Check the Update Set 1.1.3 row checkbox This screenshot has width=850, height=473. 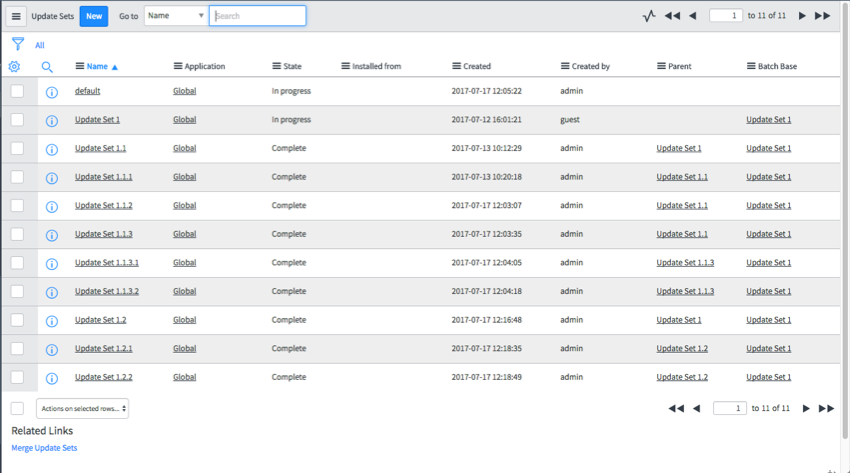coord(17,234)
